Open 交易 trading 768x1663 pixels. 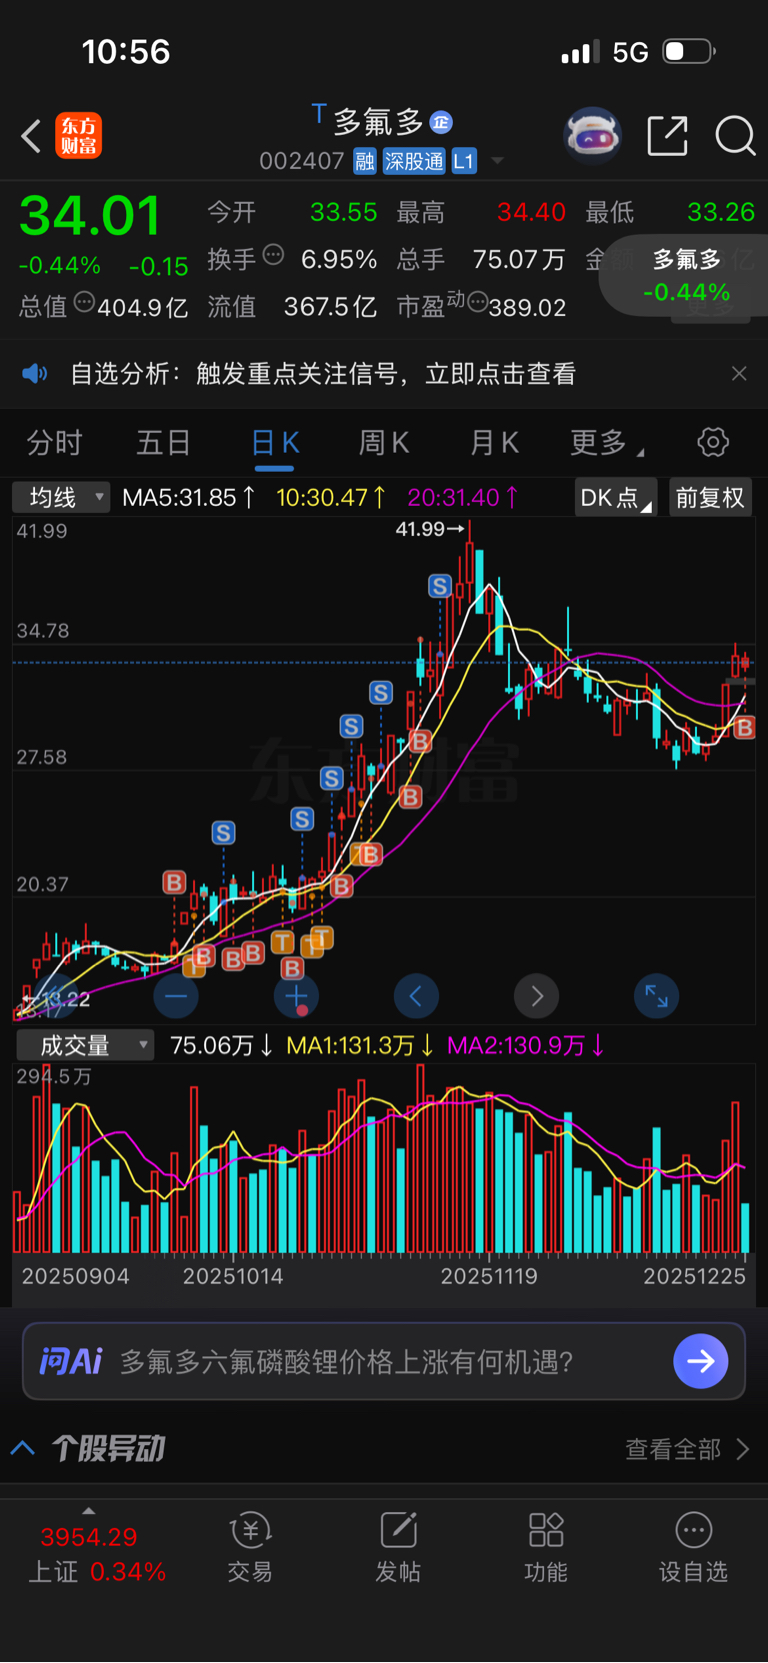250,1548
